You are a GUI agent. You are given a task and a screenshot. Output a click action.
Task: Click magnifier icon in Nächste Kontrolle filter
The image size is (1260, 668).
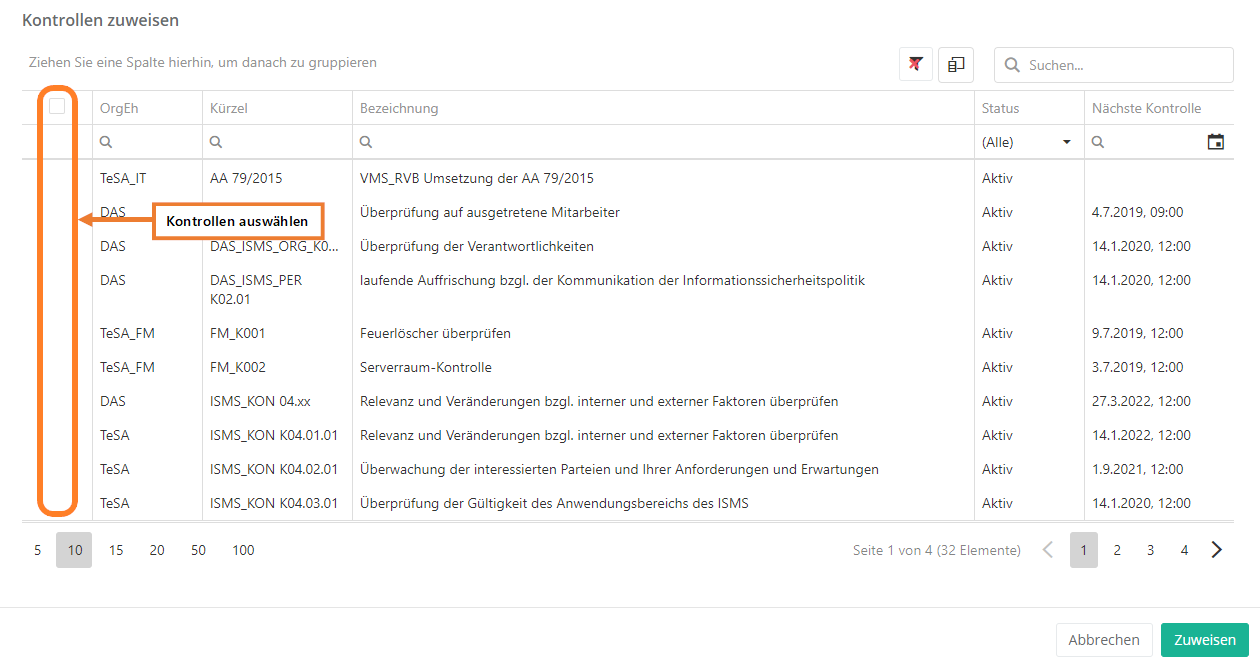pyautogui.click(x=1098, y=142)
